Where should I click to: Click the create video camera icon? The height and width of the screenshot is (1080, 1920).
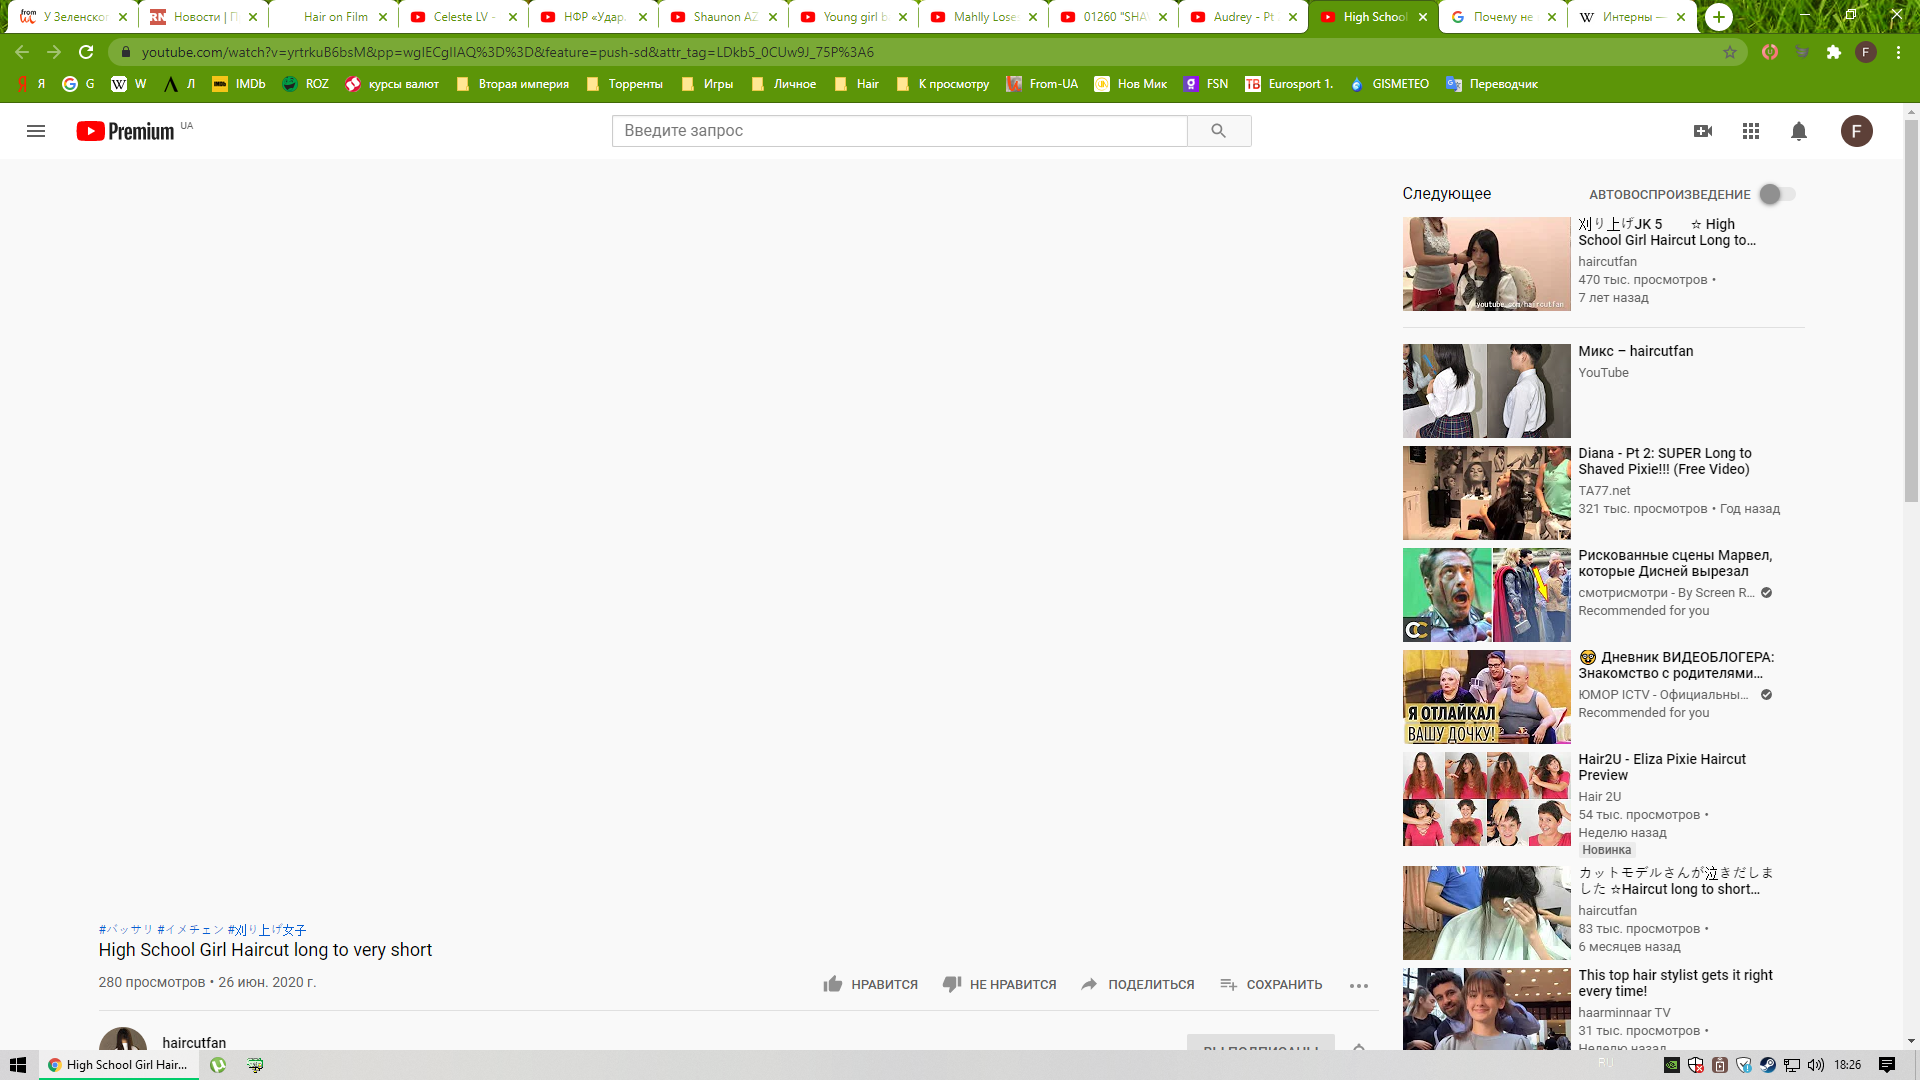(1703, 131)
